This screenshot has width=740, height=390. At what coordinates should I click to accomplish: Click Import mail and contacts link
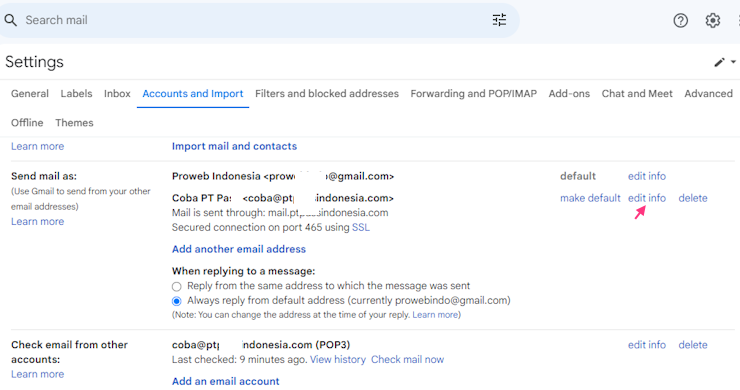234,146
